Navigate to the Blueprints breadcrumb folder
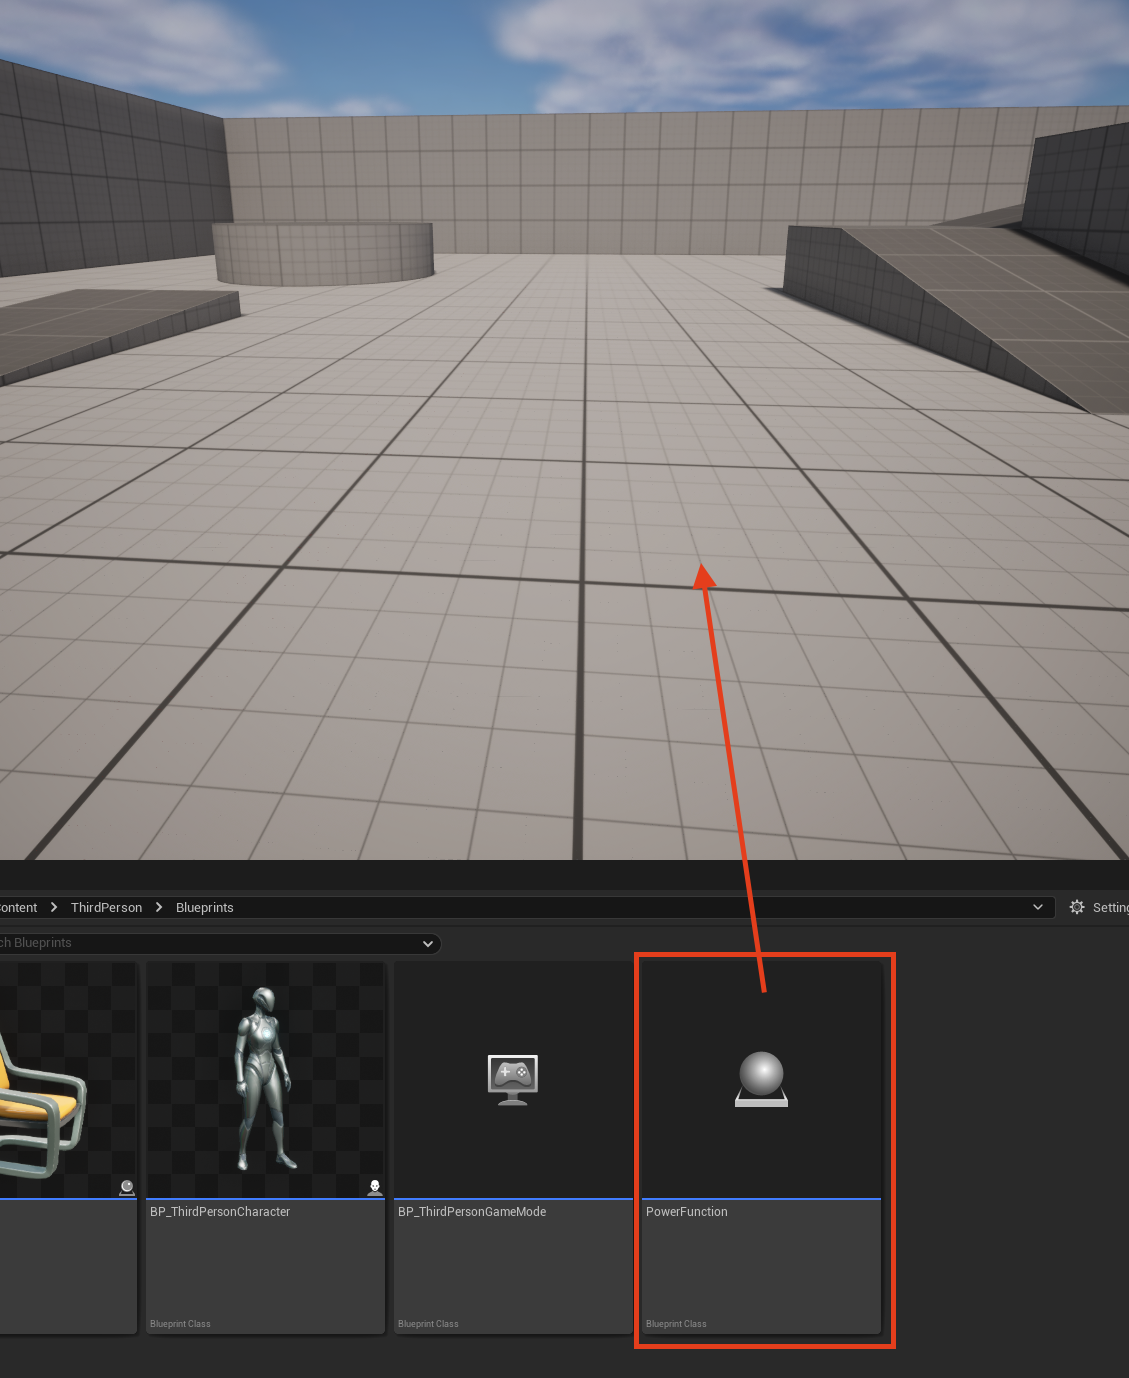 click(204, 907)
